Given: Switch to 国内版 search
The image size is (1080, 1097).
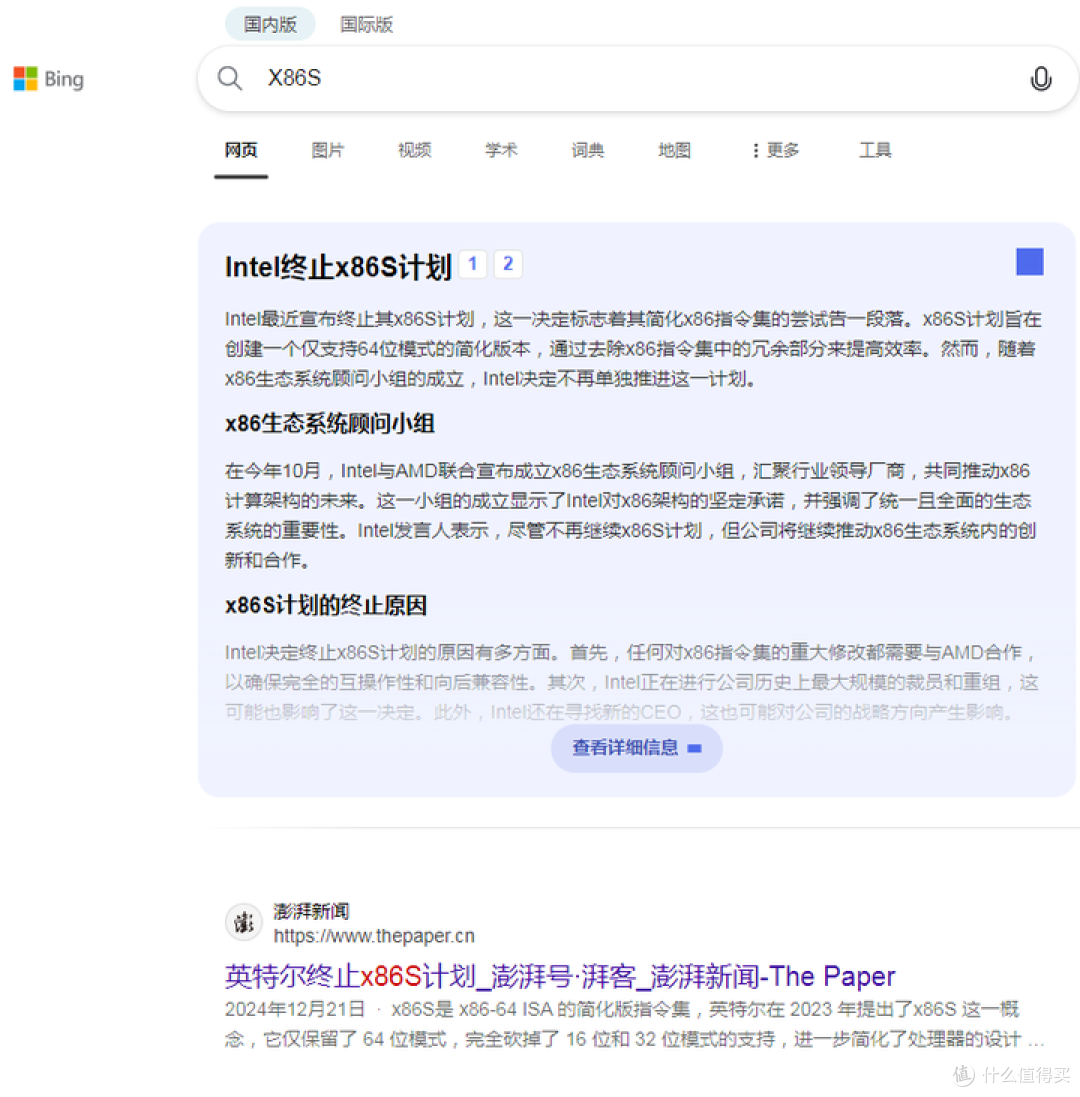Looking at the screenshot, I should click(270, 24).
